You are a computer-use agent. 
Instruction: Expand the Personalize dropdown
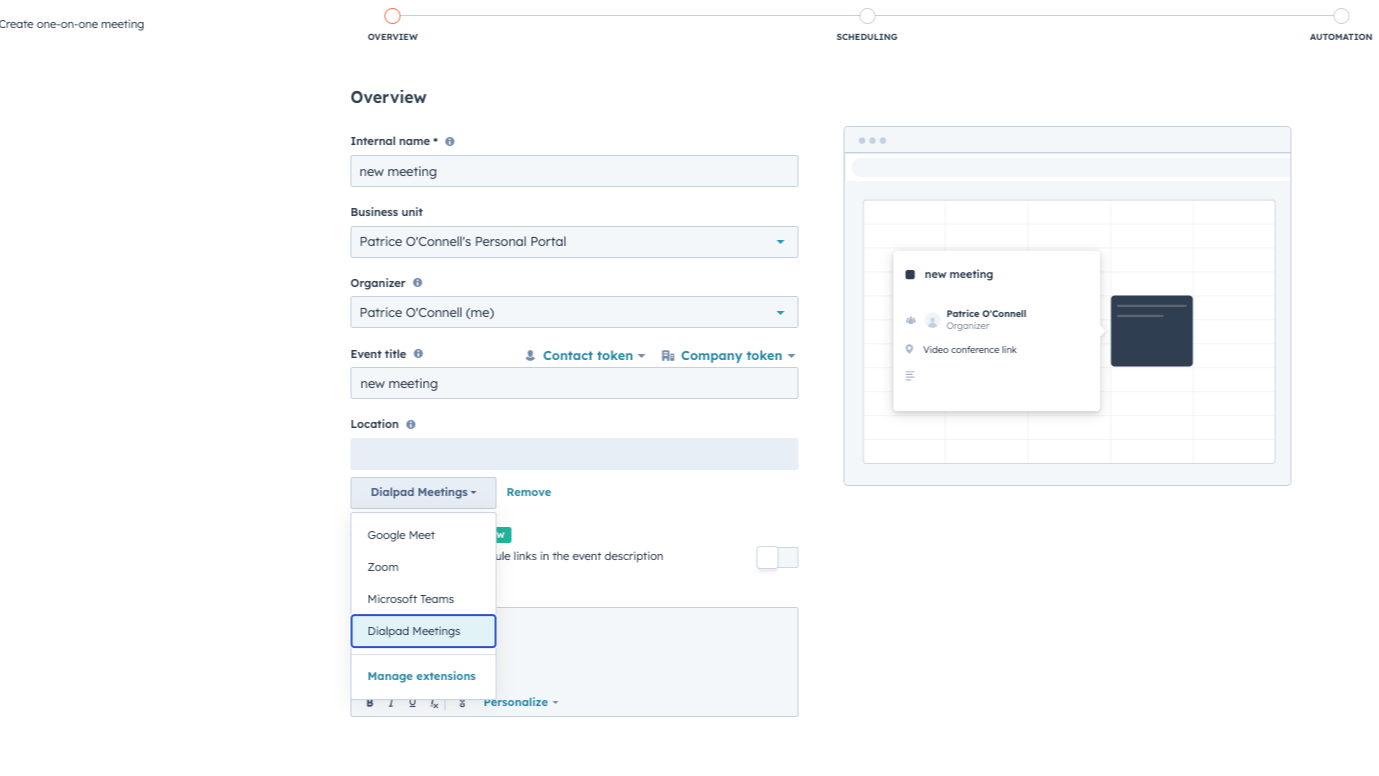coord(519,702)
